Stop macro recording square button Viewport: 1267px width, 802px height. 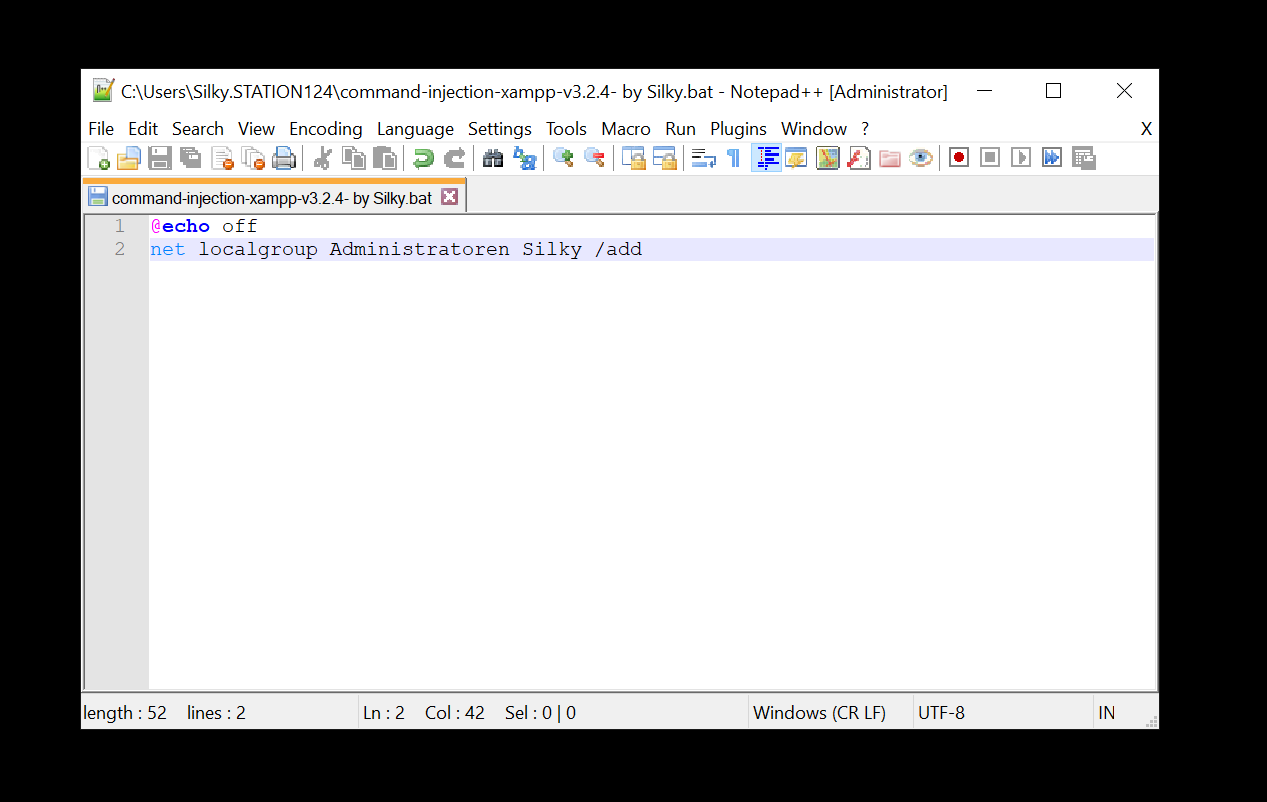point(990,158)
